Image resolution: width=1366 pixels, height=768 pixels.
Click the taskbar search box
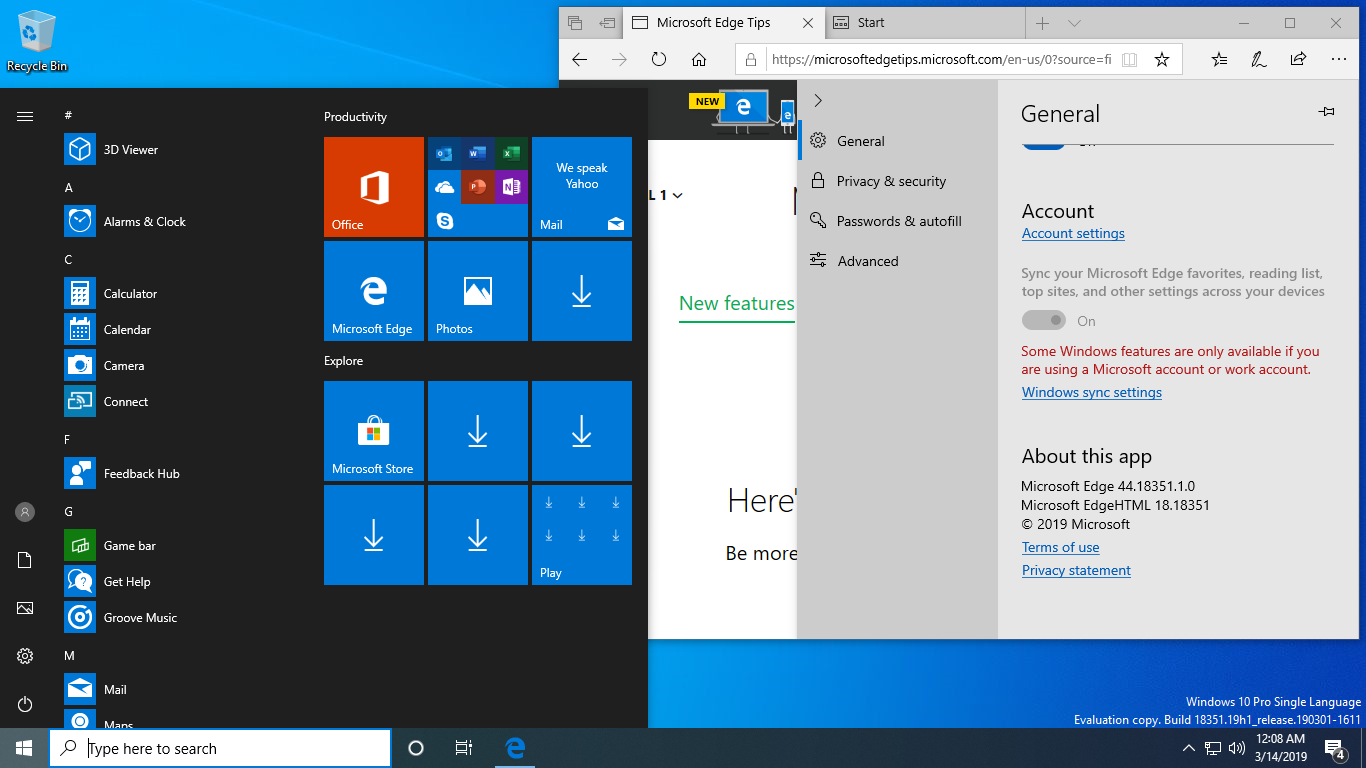(x=220, y=748)
